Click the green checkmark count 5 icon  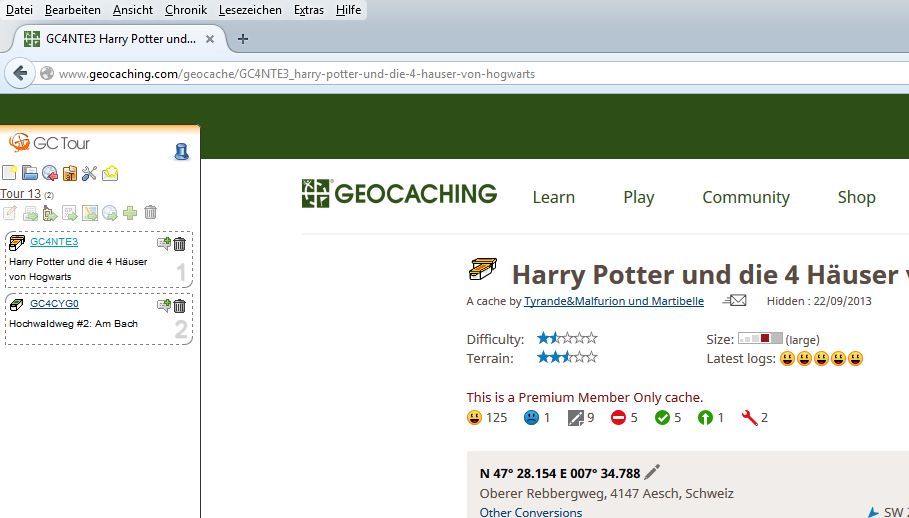tap(668, 417)
